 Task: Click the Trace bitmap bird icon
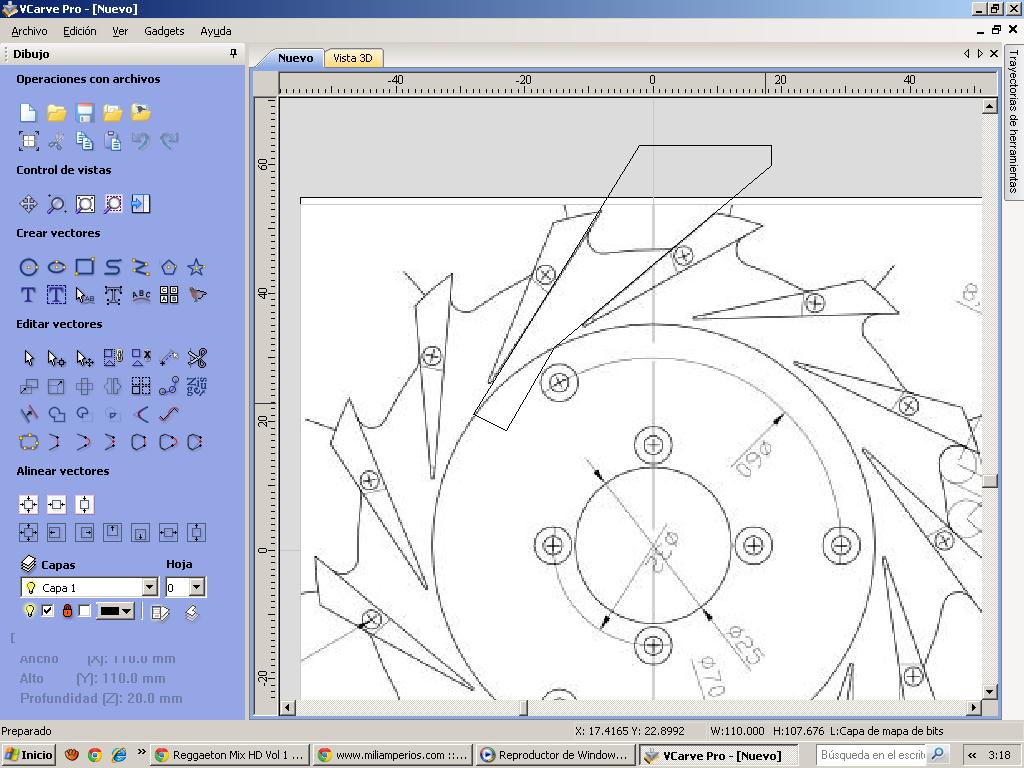197,295
